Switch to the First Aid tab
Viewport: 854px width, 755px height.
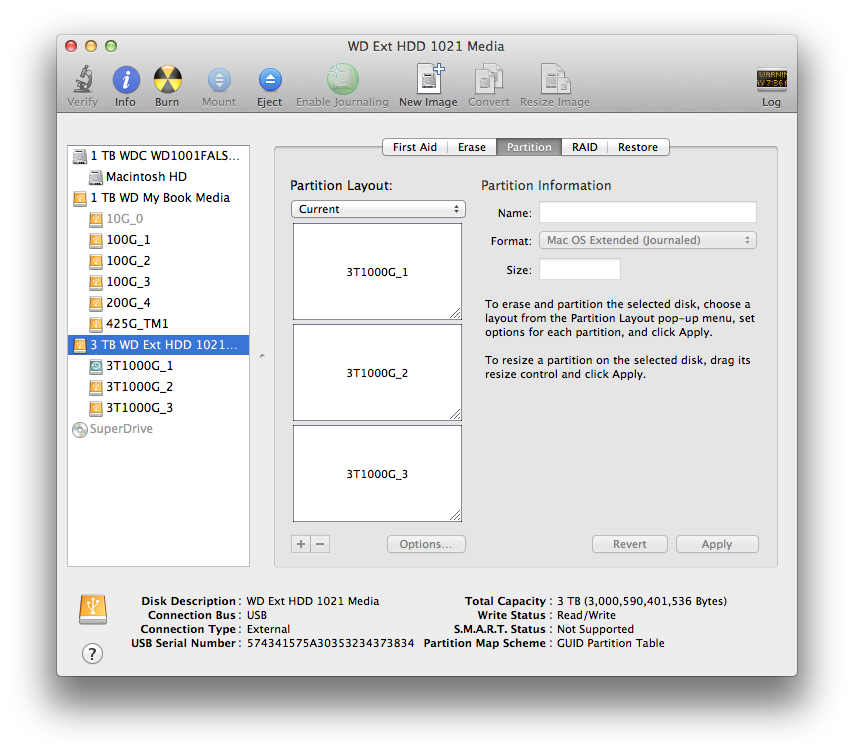coord(414,147)
